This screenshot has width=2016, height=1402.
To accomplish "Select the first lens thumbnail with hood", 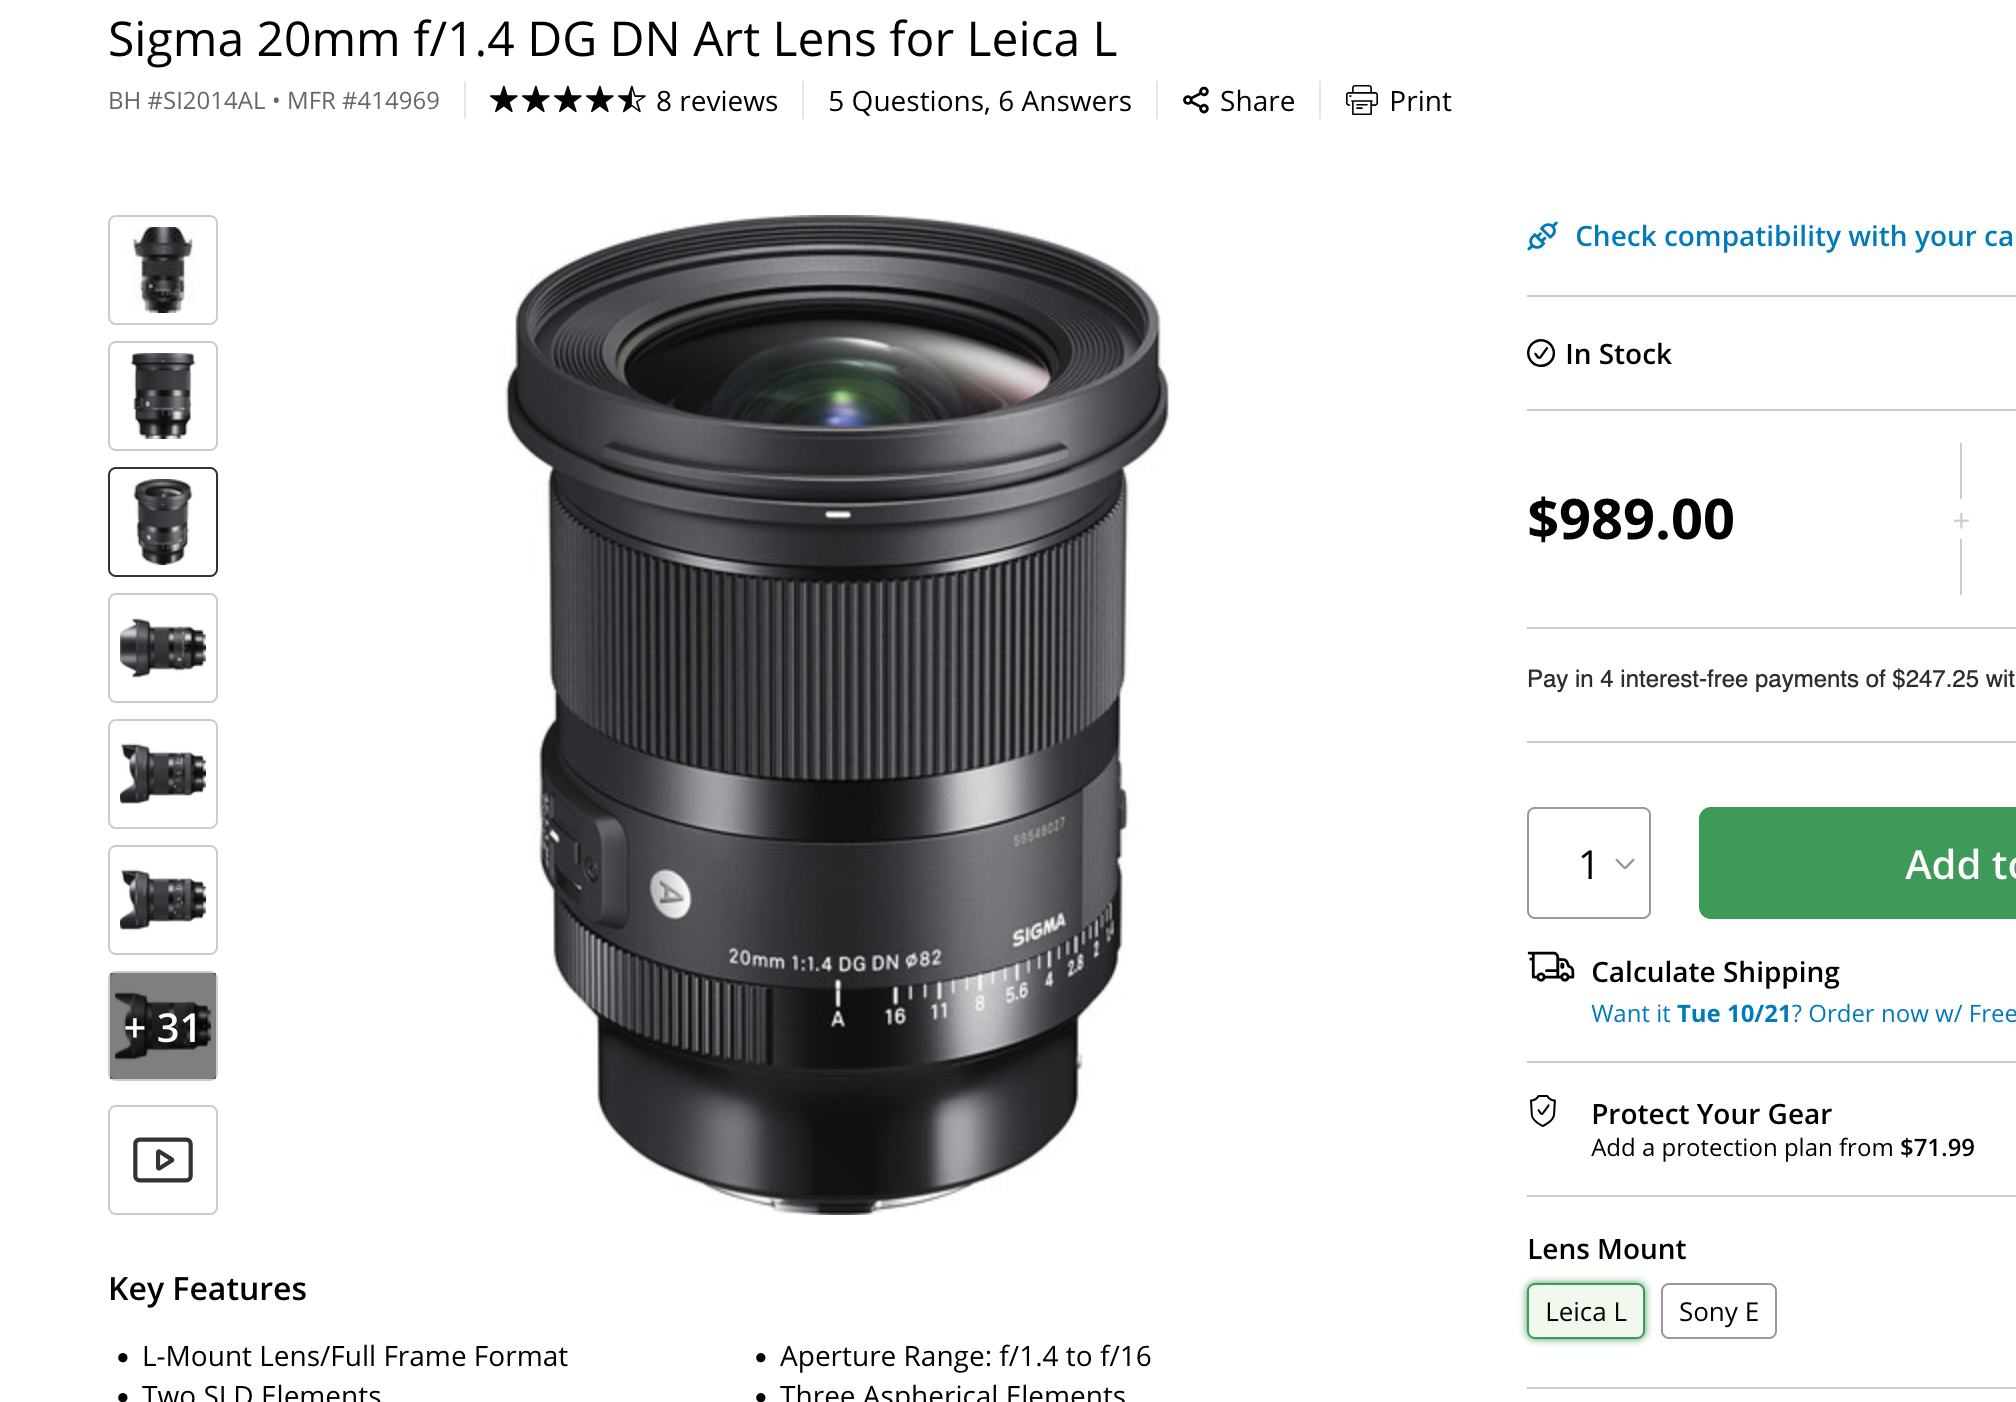I will [x=163, y=270].
